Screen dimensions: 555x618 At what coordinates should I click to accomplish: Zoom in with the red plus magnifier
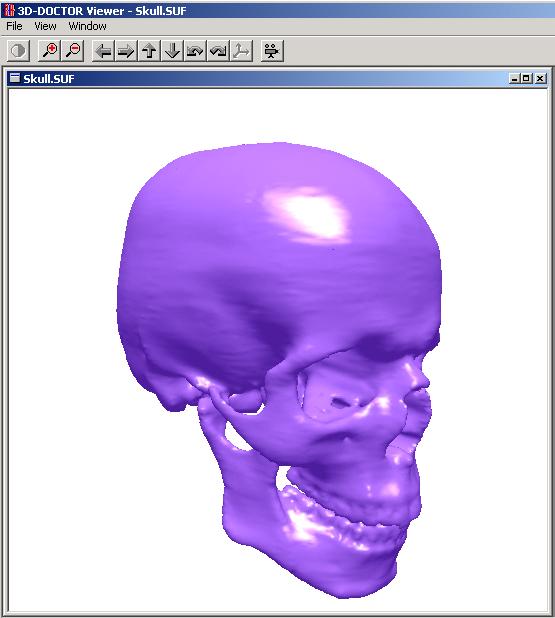(x=50, y=51)
